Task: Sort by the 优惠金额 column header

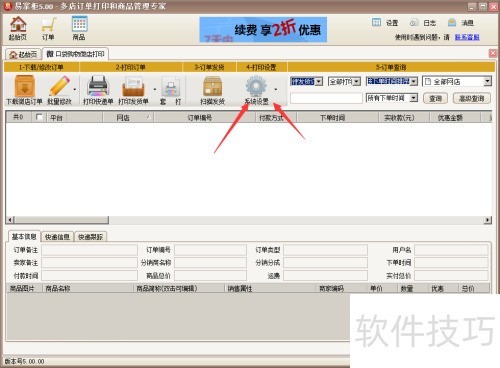Action: 454,117
